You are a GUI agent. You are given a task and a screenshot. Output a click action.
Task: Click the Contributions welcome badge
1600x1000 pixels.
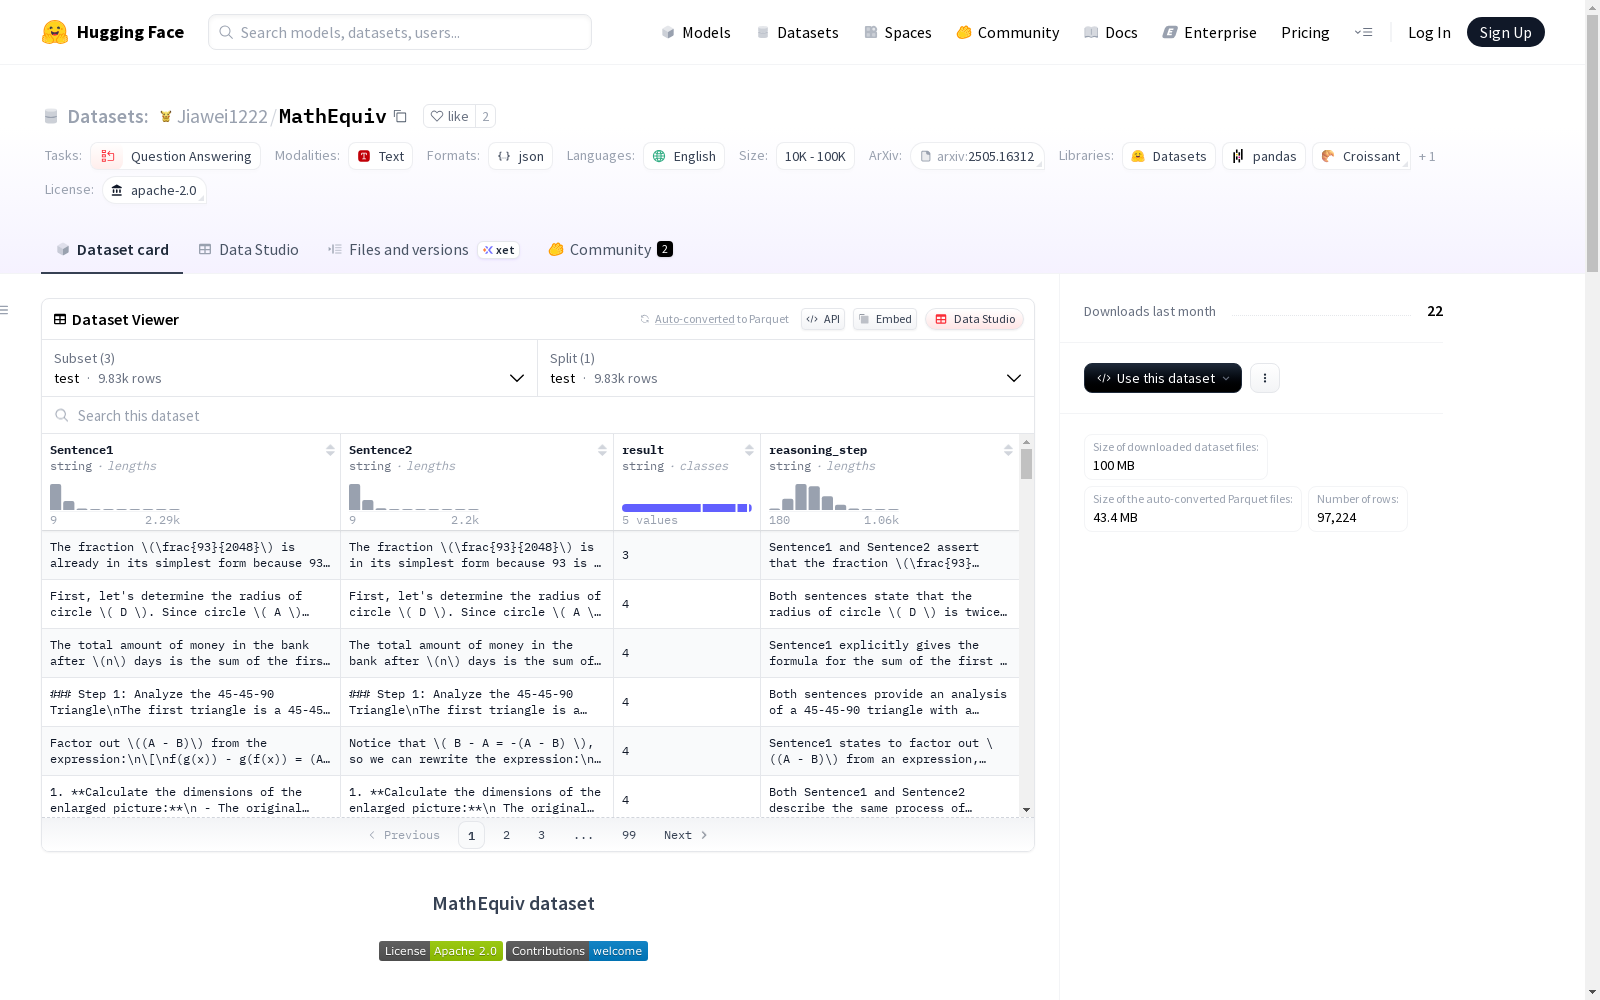577,951
